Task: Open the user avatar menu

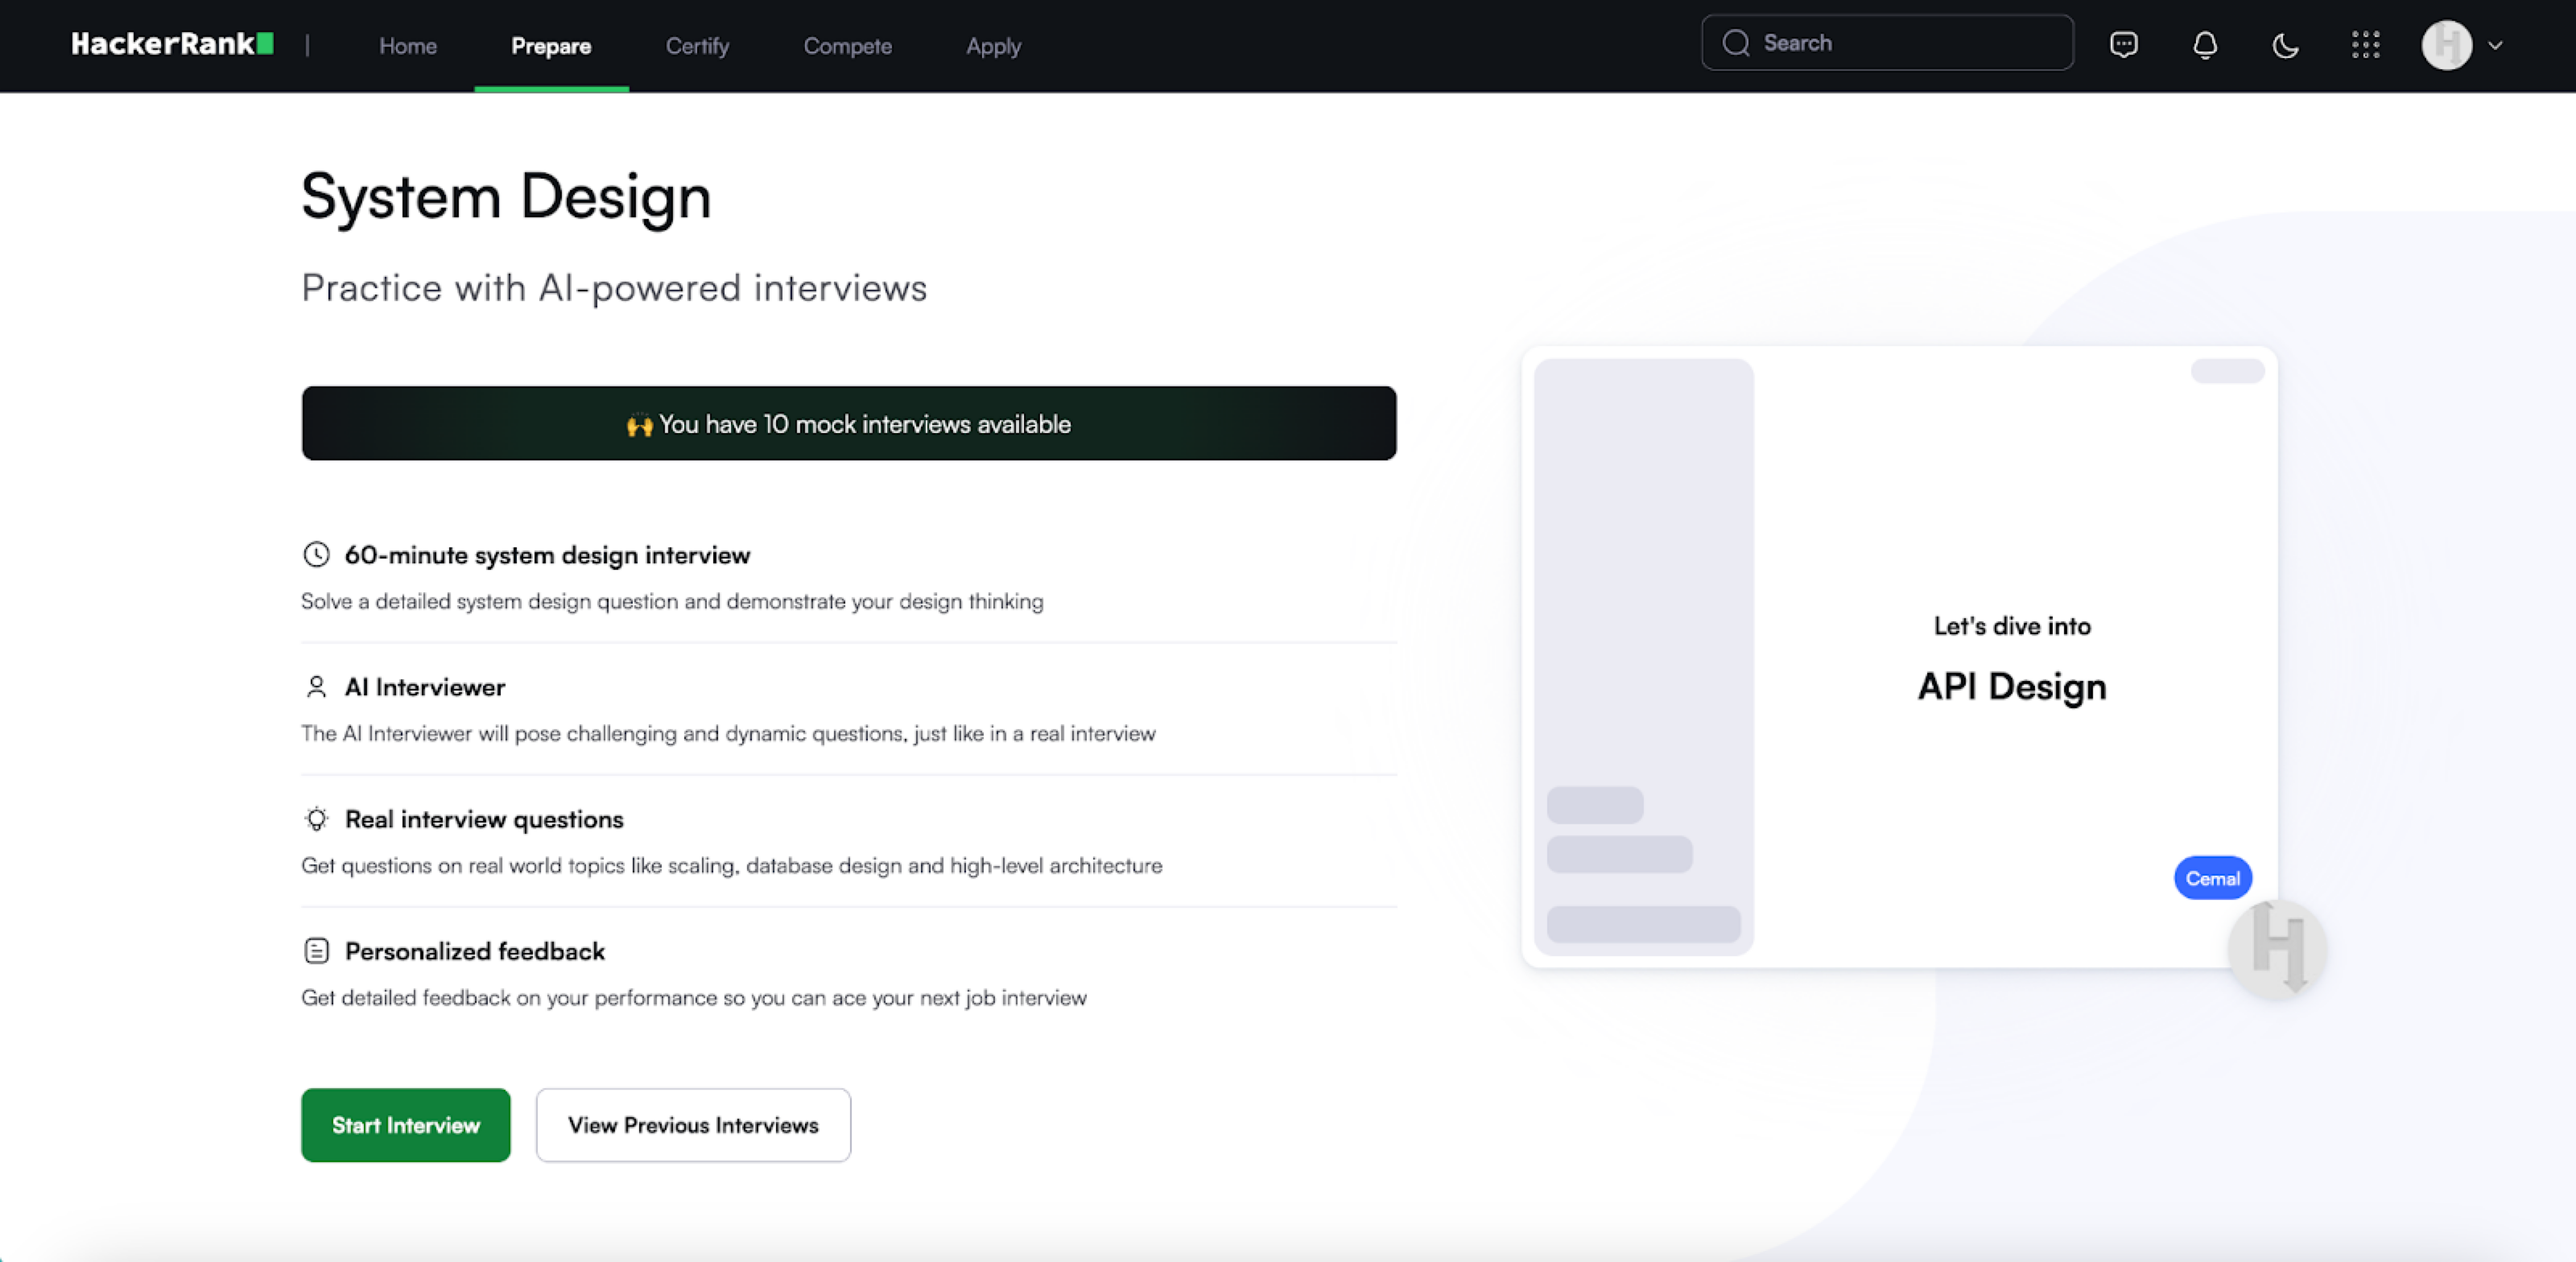Action: (x=2446, y=45)
